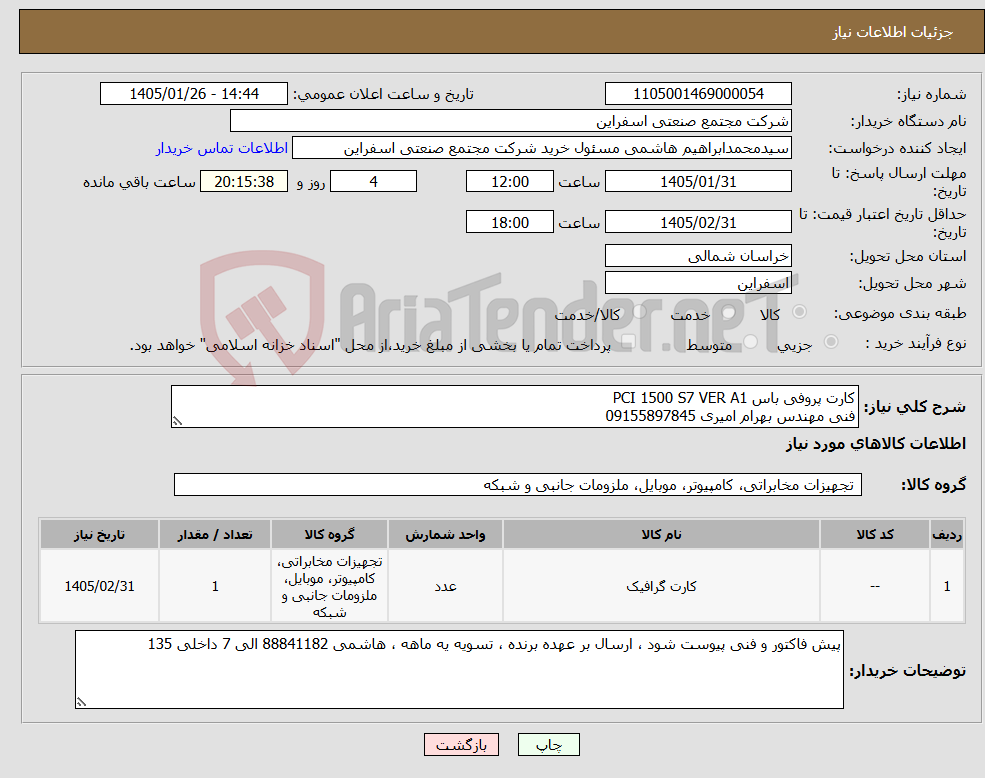Click the واحد شمارش column header
This screenshot has width=985, height=778.
tap(445, 534)
